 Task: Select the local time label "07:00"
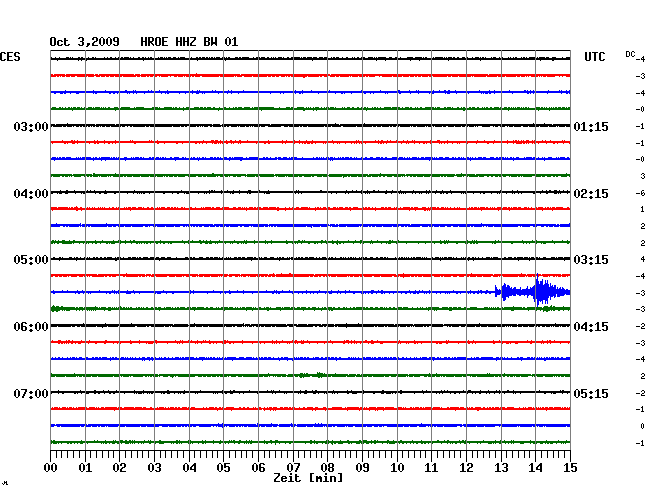pos(31,393)
